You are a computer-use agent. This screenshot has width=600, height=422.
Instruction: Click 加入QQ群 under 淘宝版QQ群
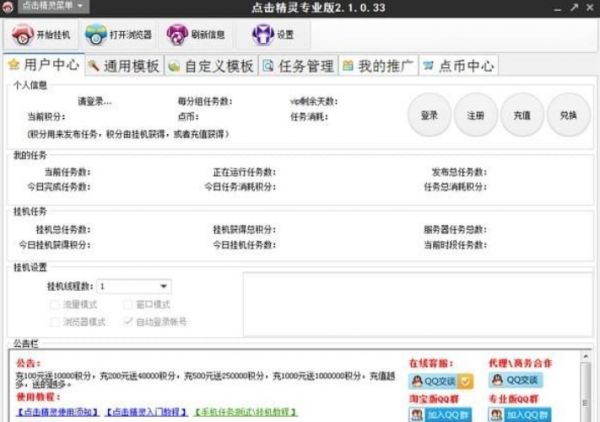440,415
